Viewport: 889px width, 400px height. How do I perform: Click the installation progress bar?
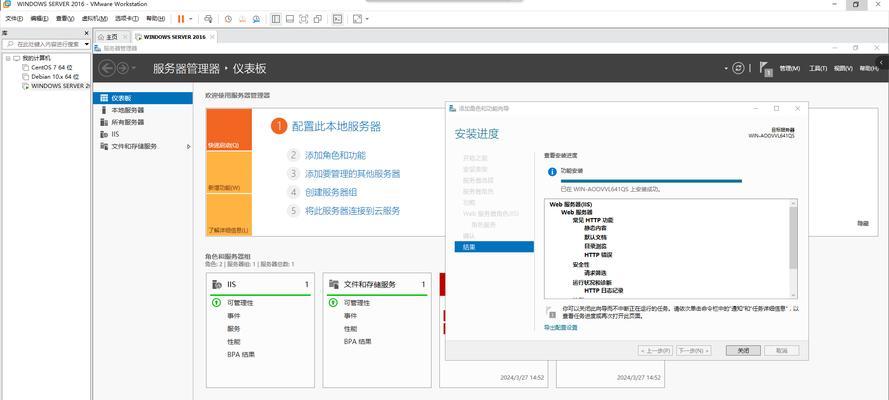(651, 181)
